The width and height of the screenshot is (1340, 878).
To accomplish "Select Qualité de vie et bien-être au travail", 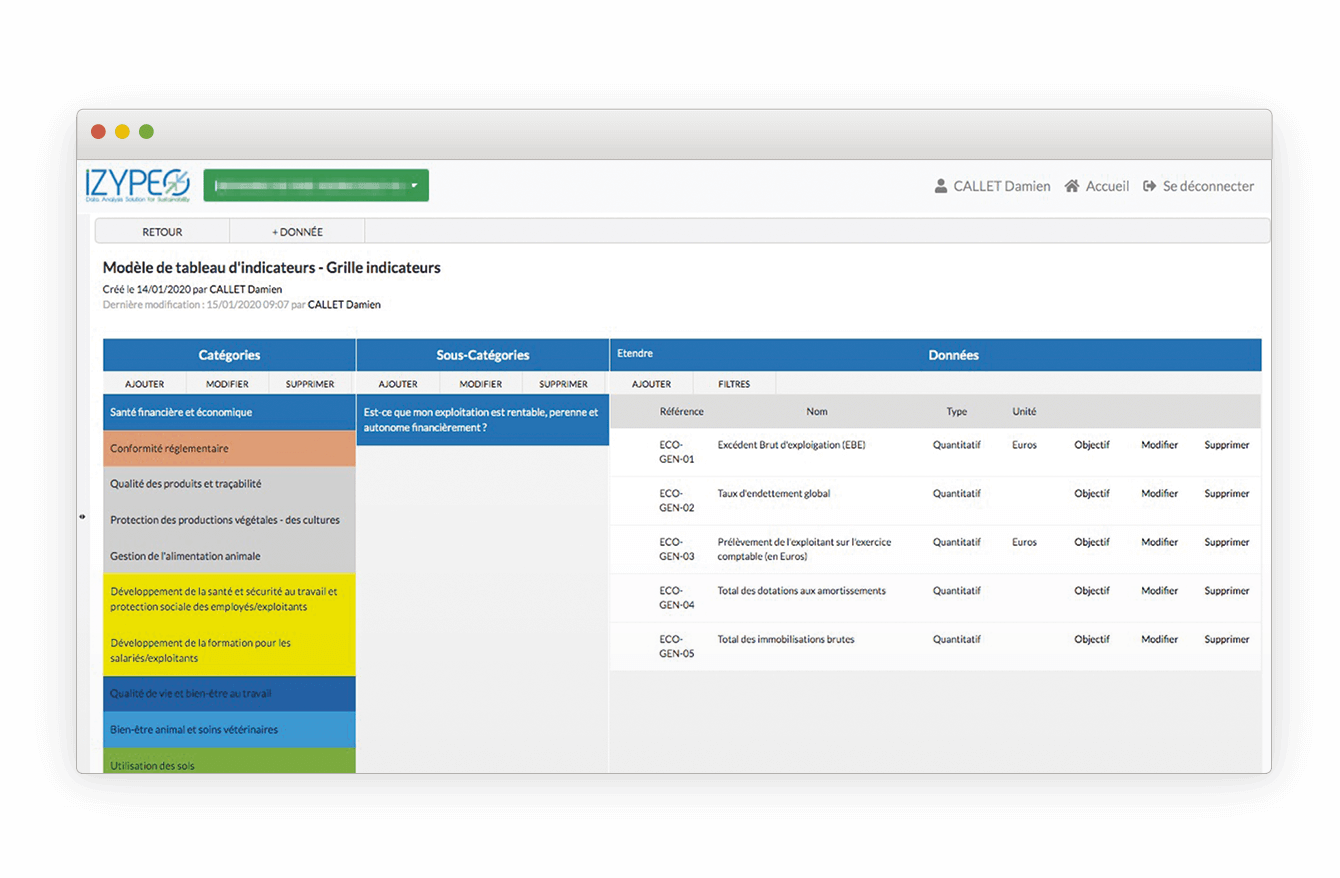I will (229, 694).
